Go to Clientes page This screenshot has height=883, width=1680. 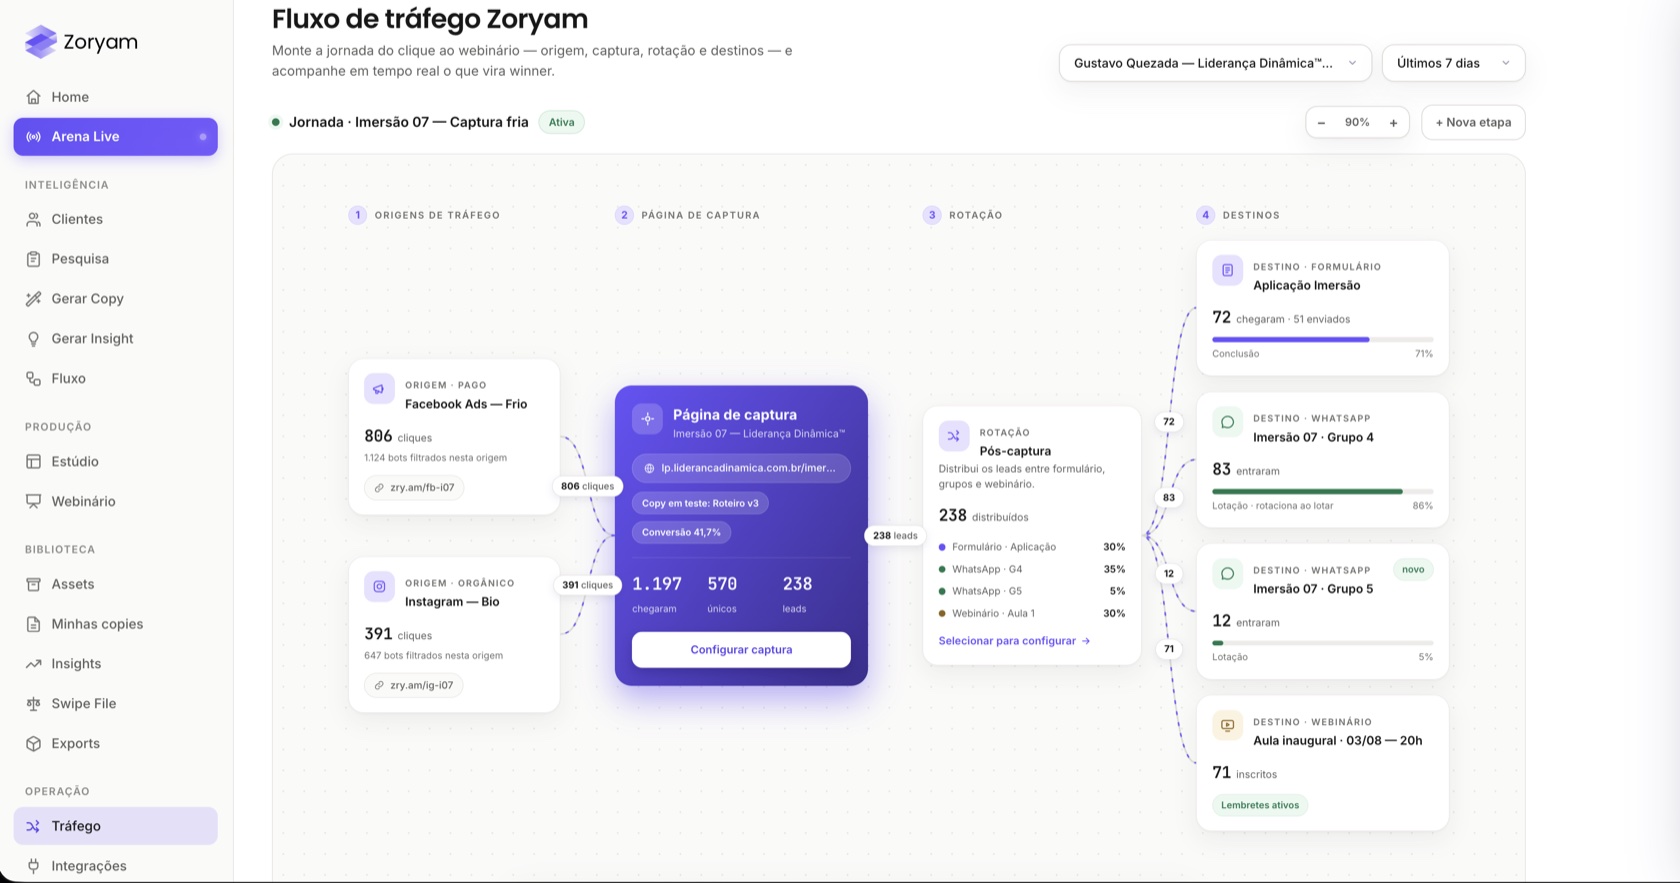click(x=115, y=219)
